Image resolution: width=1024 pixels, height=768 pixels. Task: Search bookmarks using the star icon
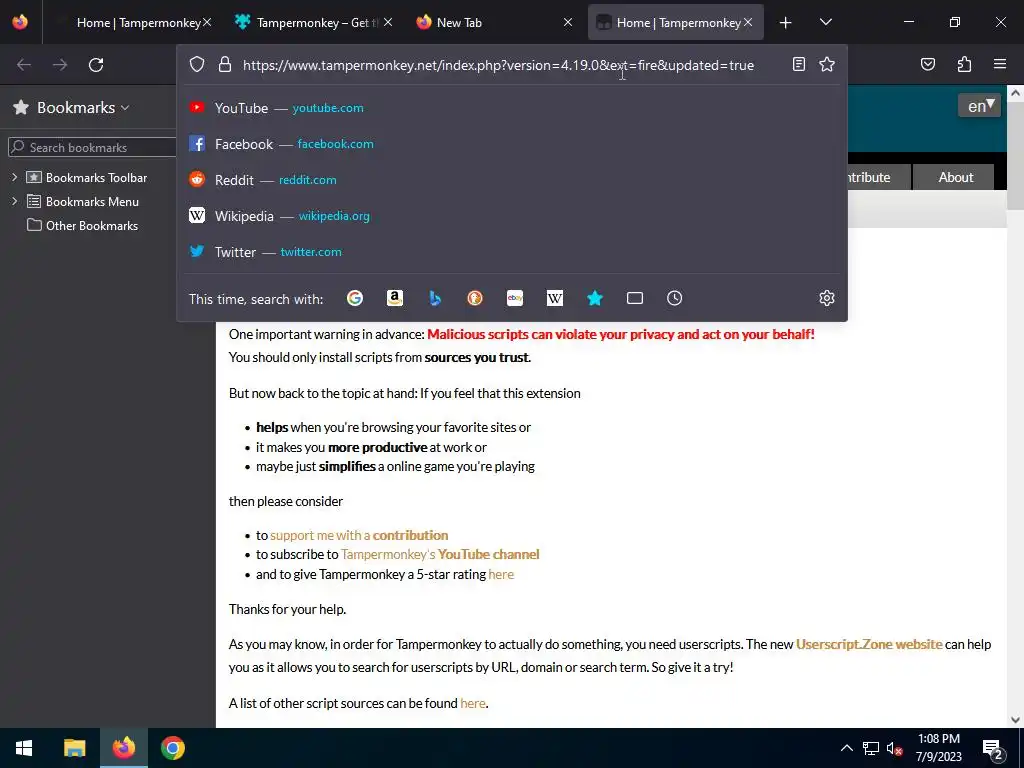point(595,298)
